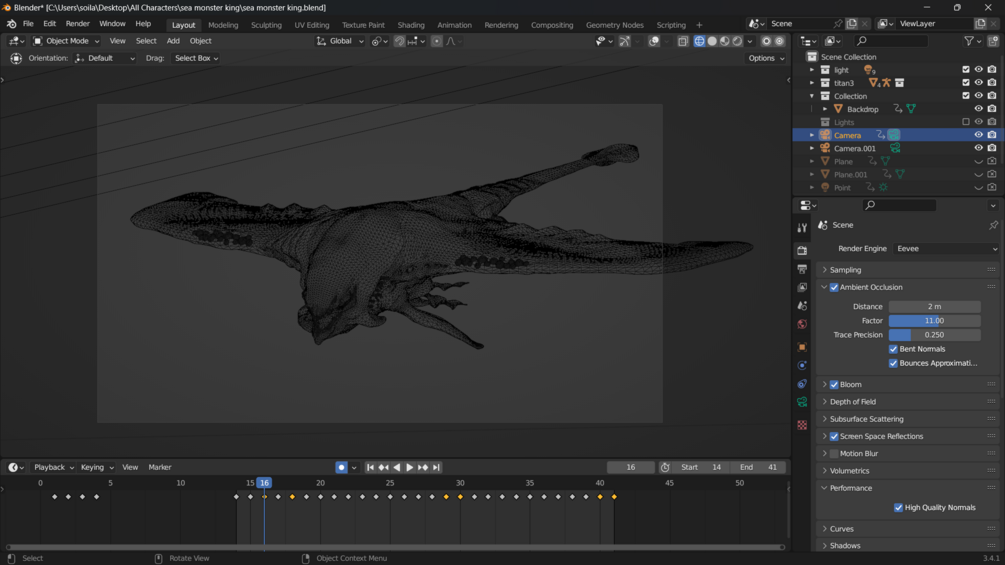Open the World properties tab icon

pos(802,324)
